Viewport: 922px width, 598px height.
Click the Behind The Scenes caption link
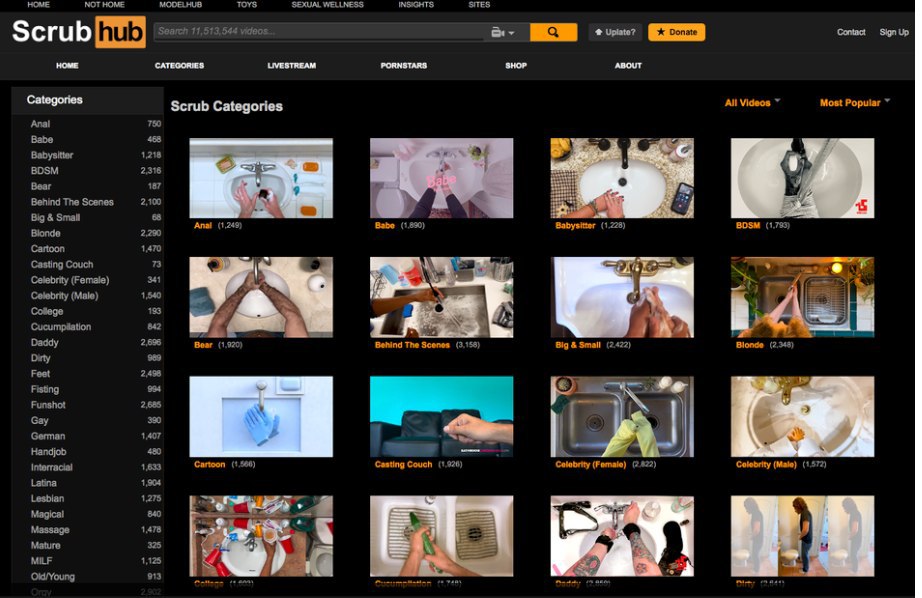pos(412,345)
